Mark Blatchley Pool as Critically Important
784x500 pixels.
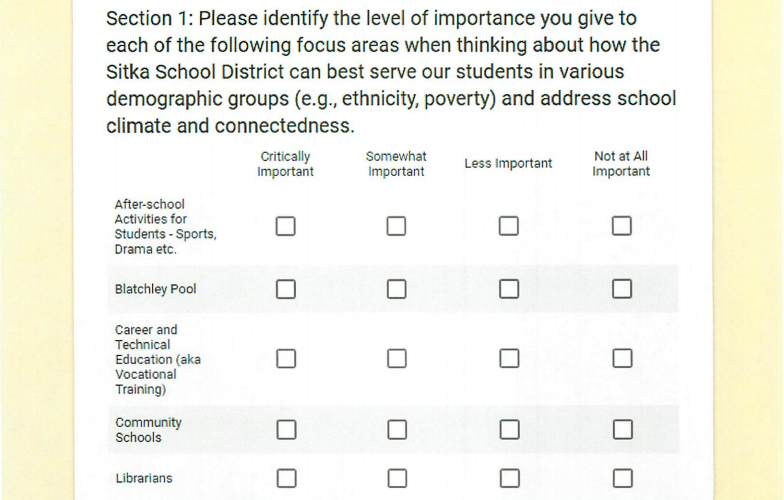point(286,289)
